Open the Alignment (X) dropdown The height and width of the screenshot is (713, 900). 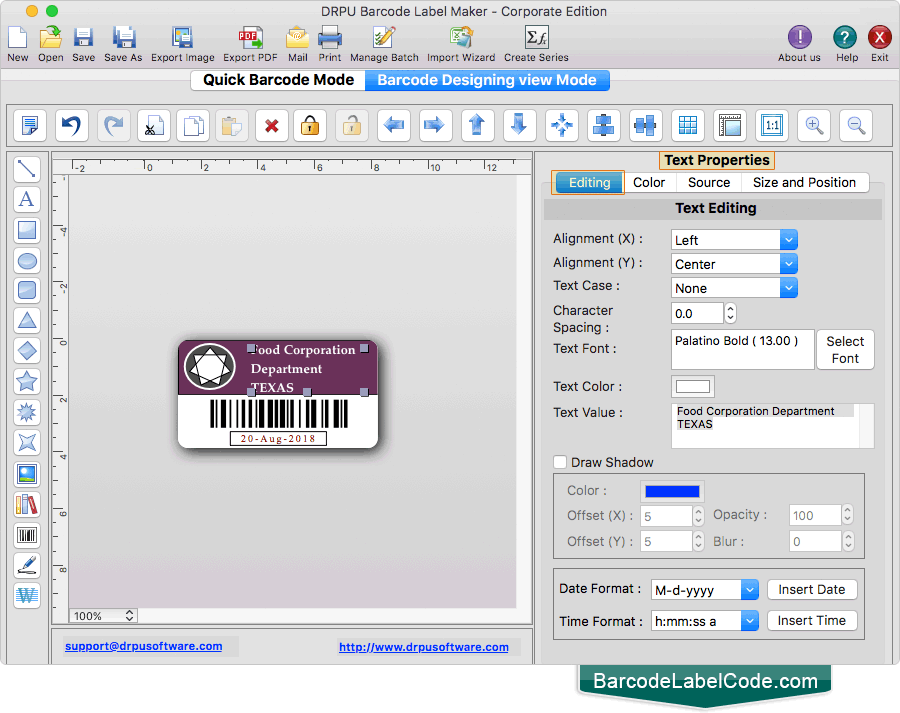733,239
